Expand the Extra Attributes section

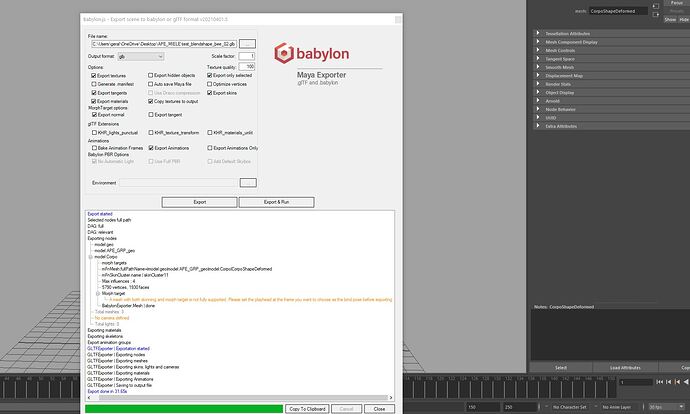(538, 126)
